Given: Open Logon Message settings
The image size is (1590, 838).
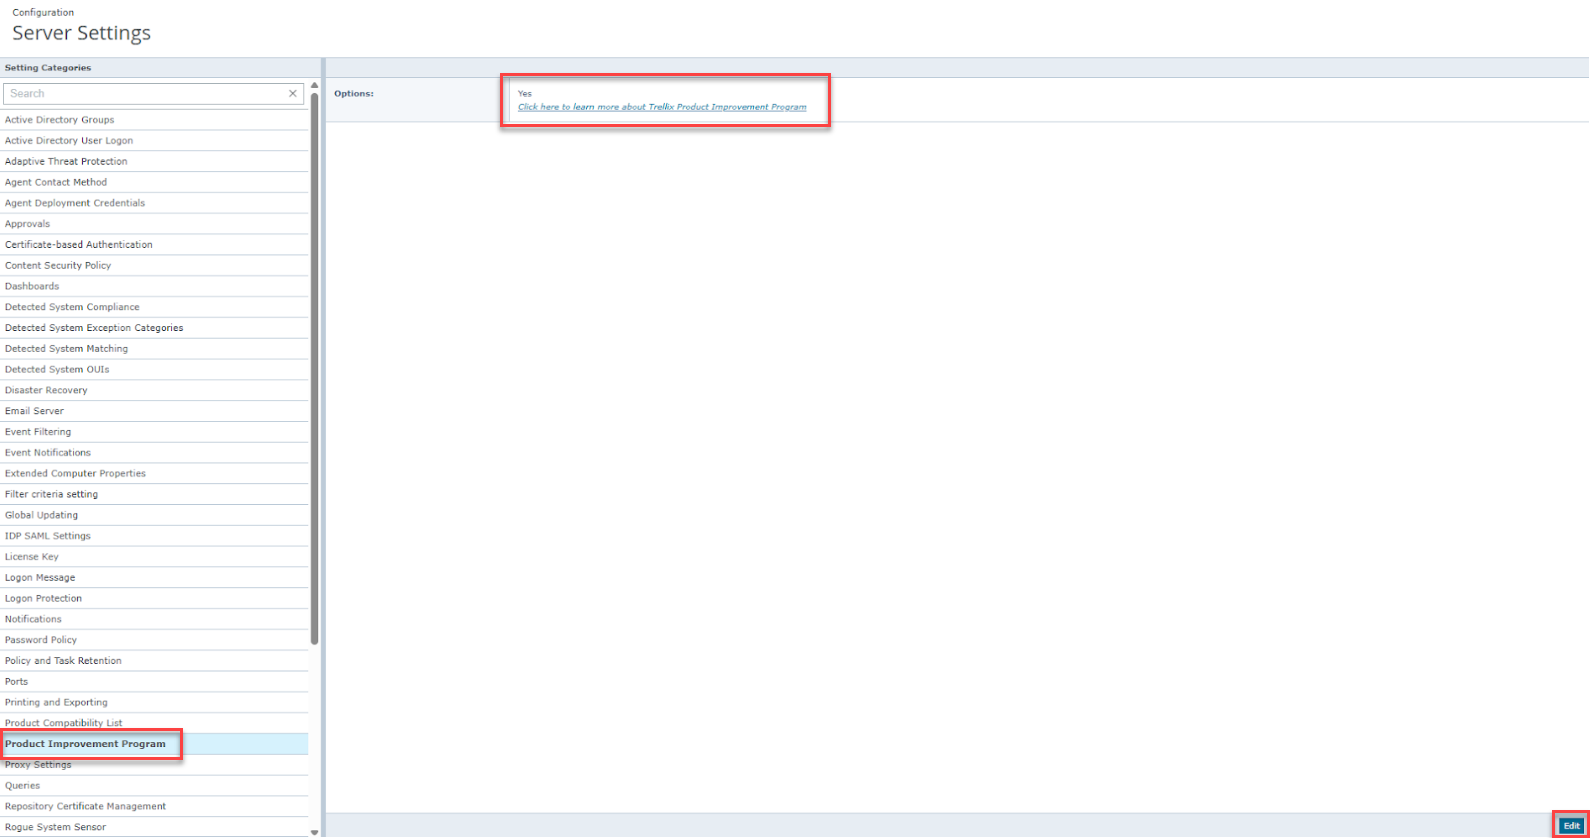Looking at the screenshot, I should click(154, 578).
